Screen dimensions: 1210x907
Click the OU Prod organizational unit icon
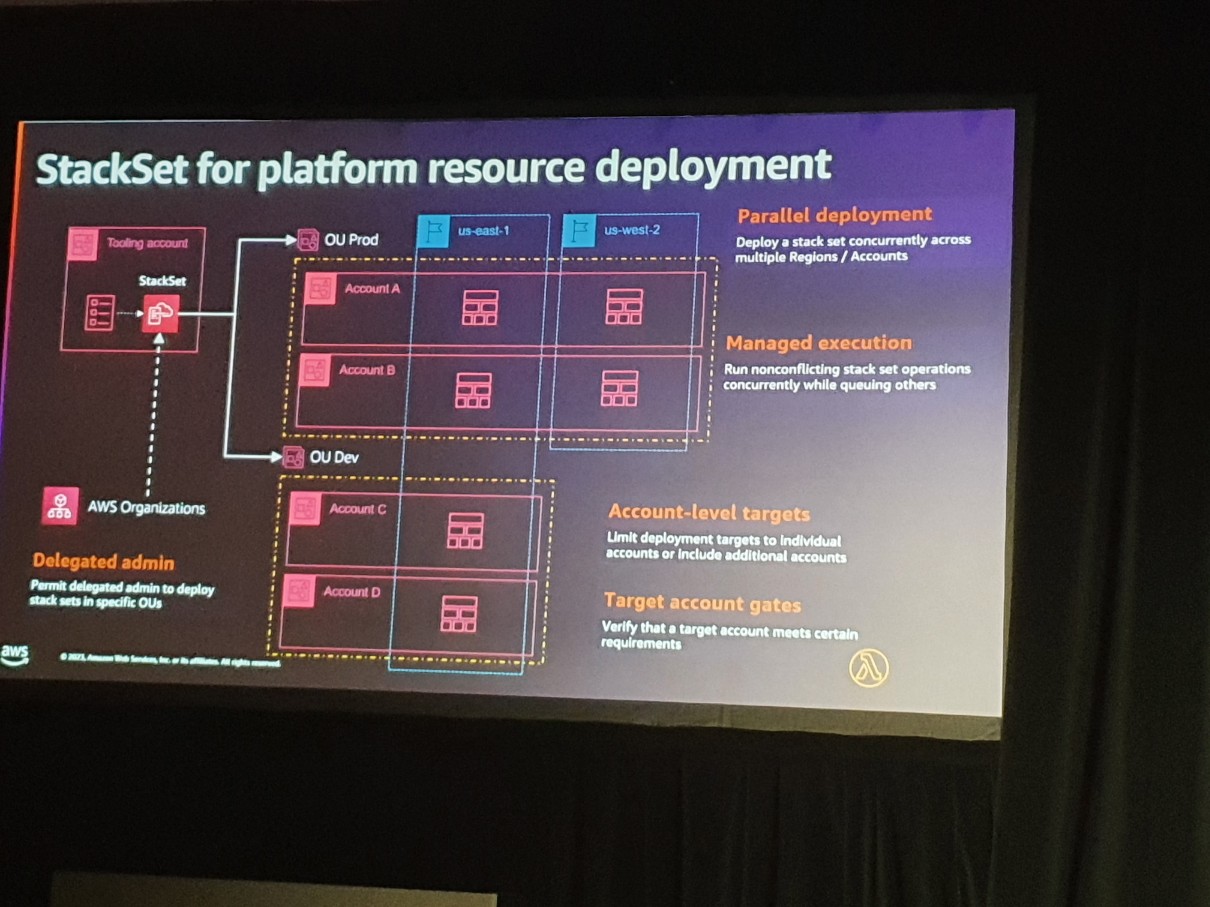(308, 240)
